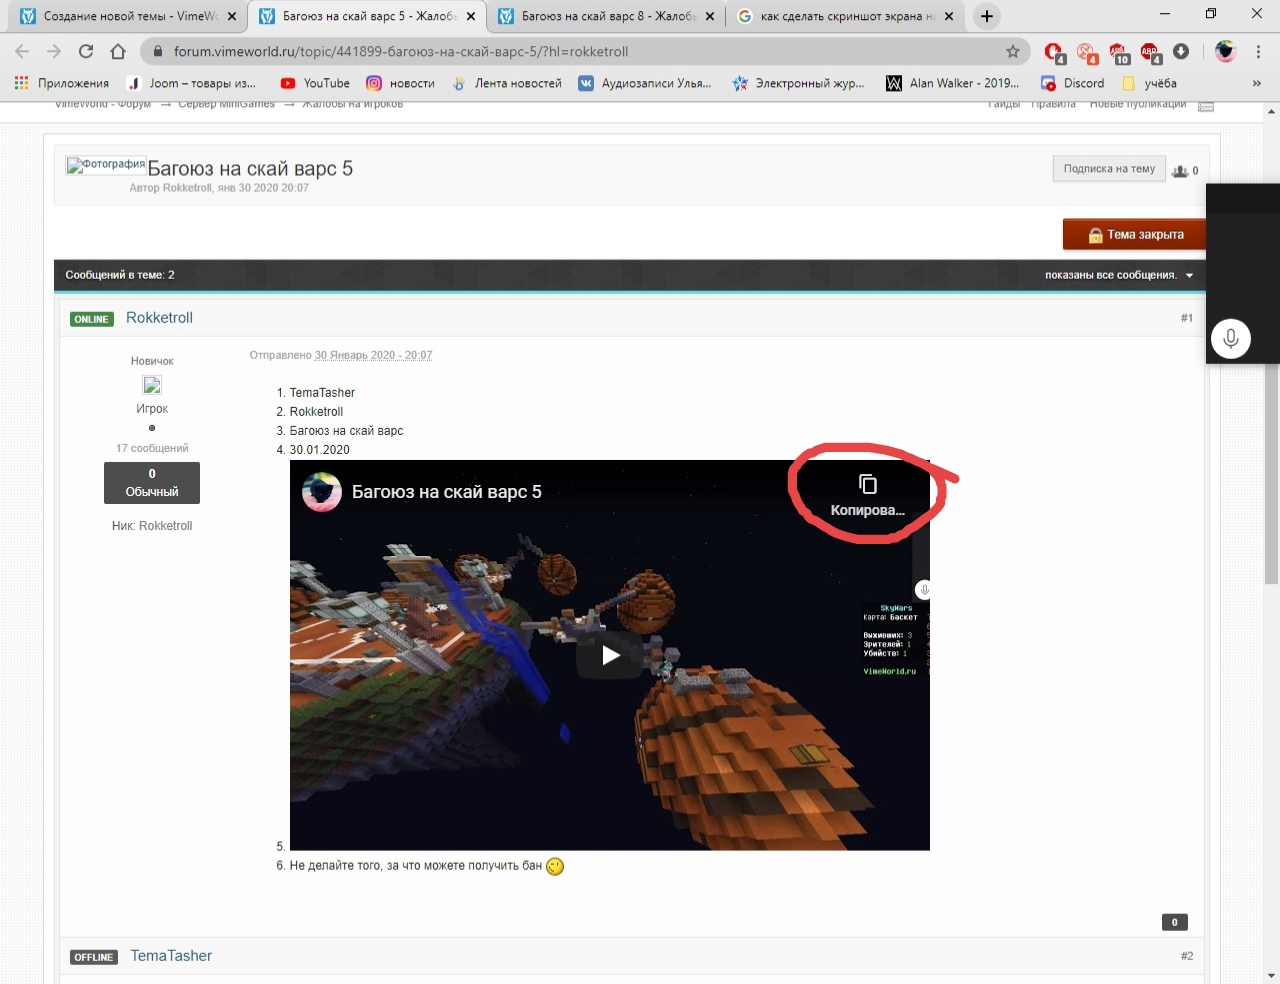The image size is (1280, 984).
Task: Open the post #1 permalink
Action: point(1186,318)
